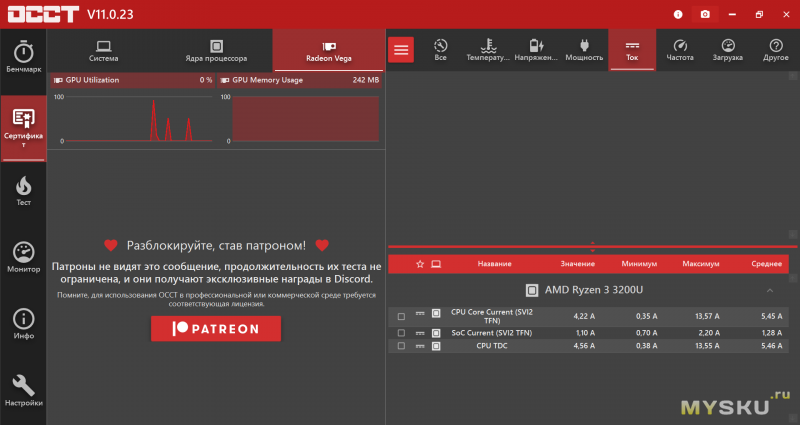800x425 pixels.
Task: Click the info icon in title bar
Action: (x=678, y=14)
